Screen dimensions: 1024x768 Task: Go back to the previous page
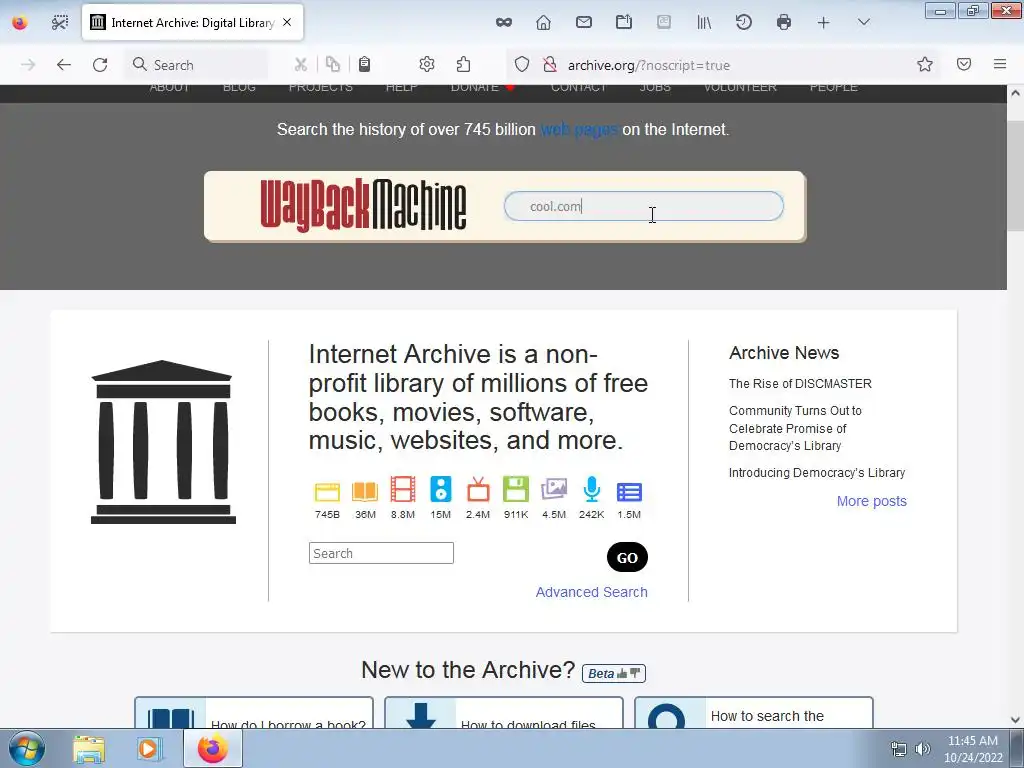coord(63,65)
